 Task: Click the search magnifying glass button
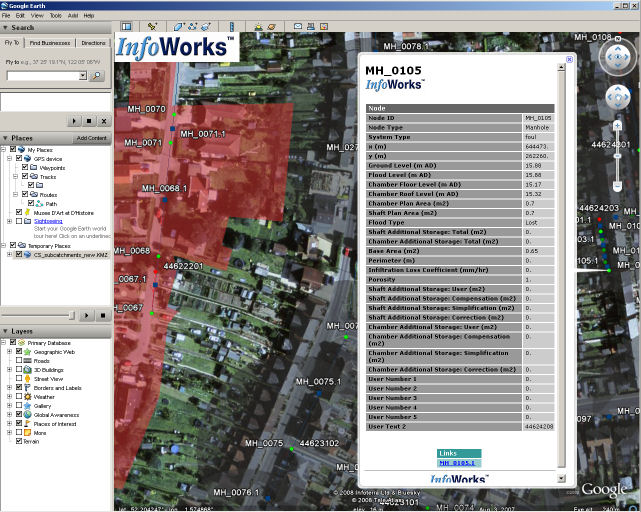96,76
